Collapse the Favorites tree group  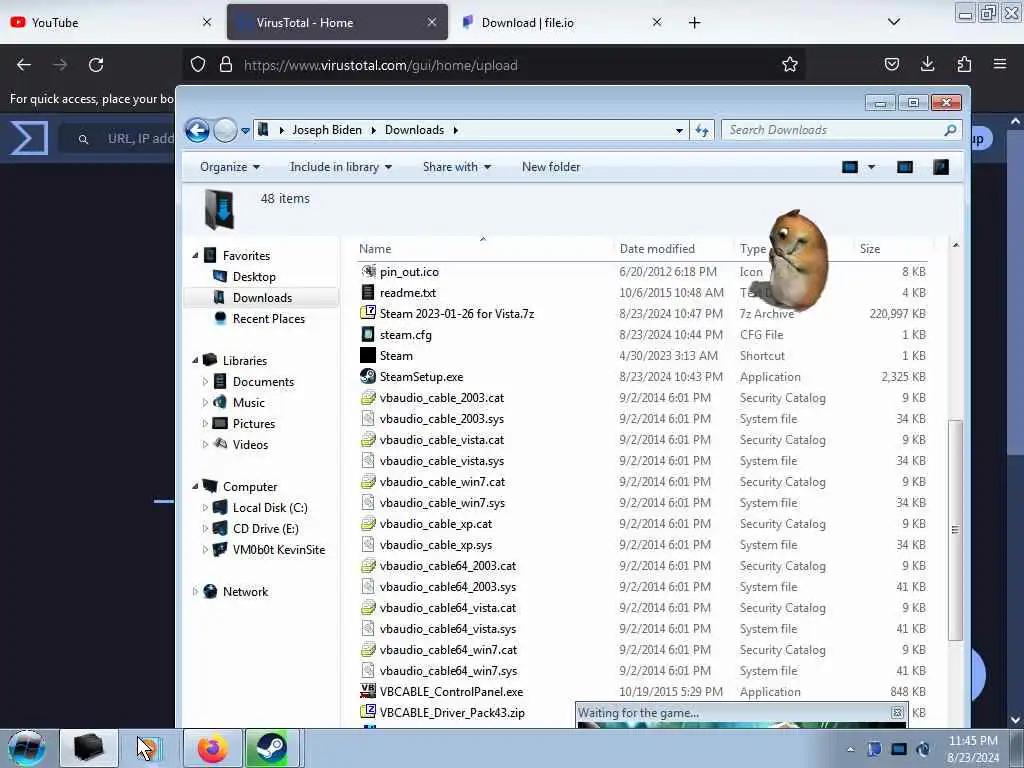click(195, 255)
